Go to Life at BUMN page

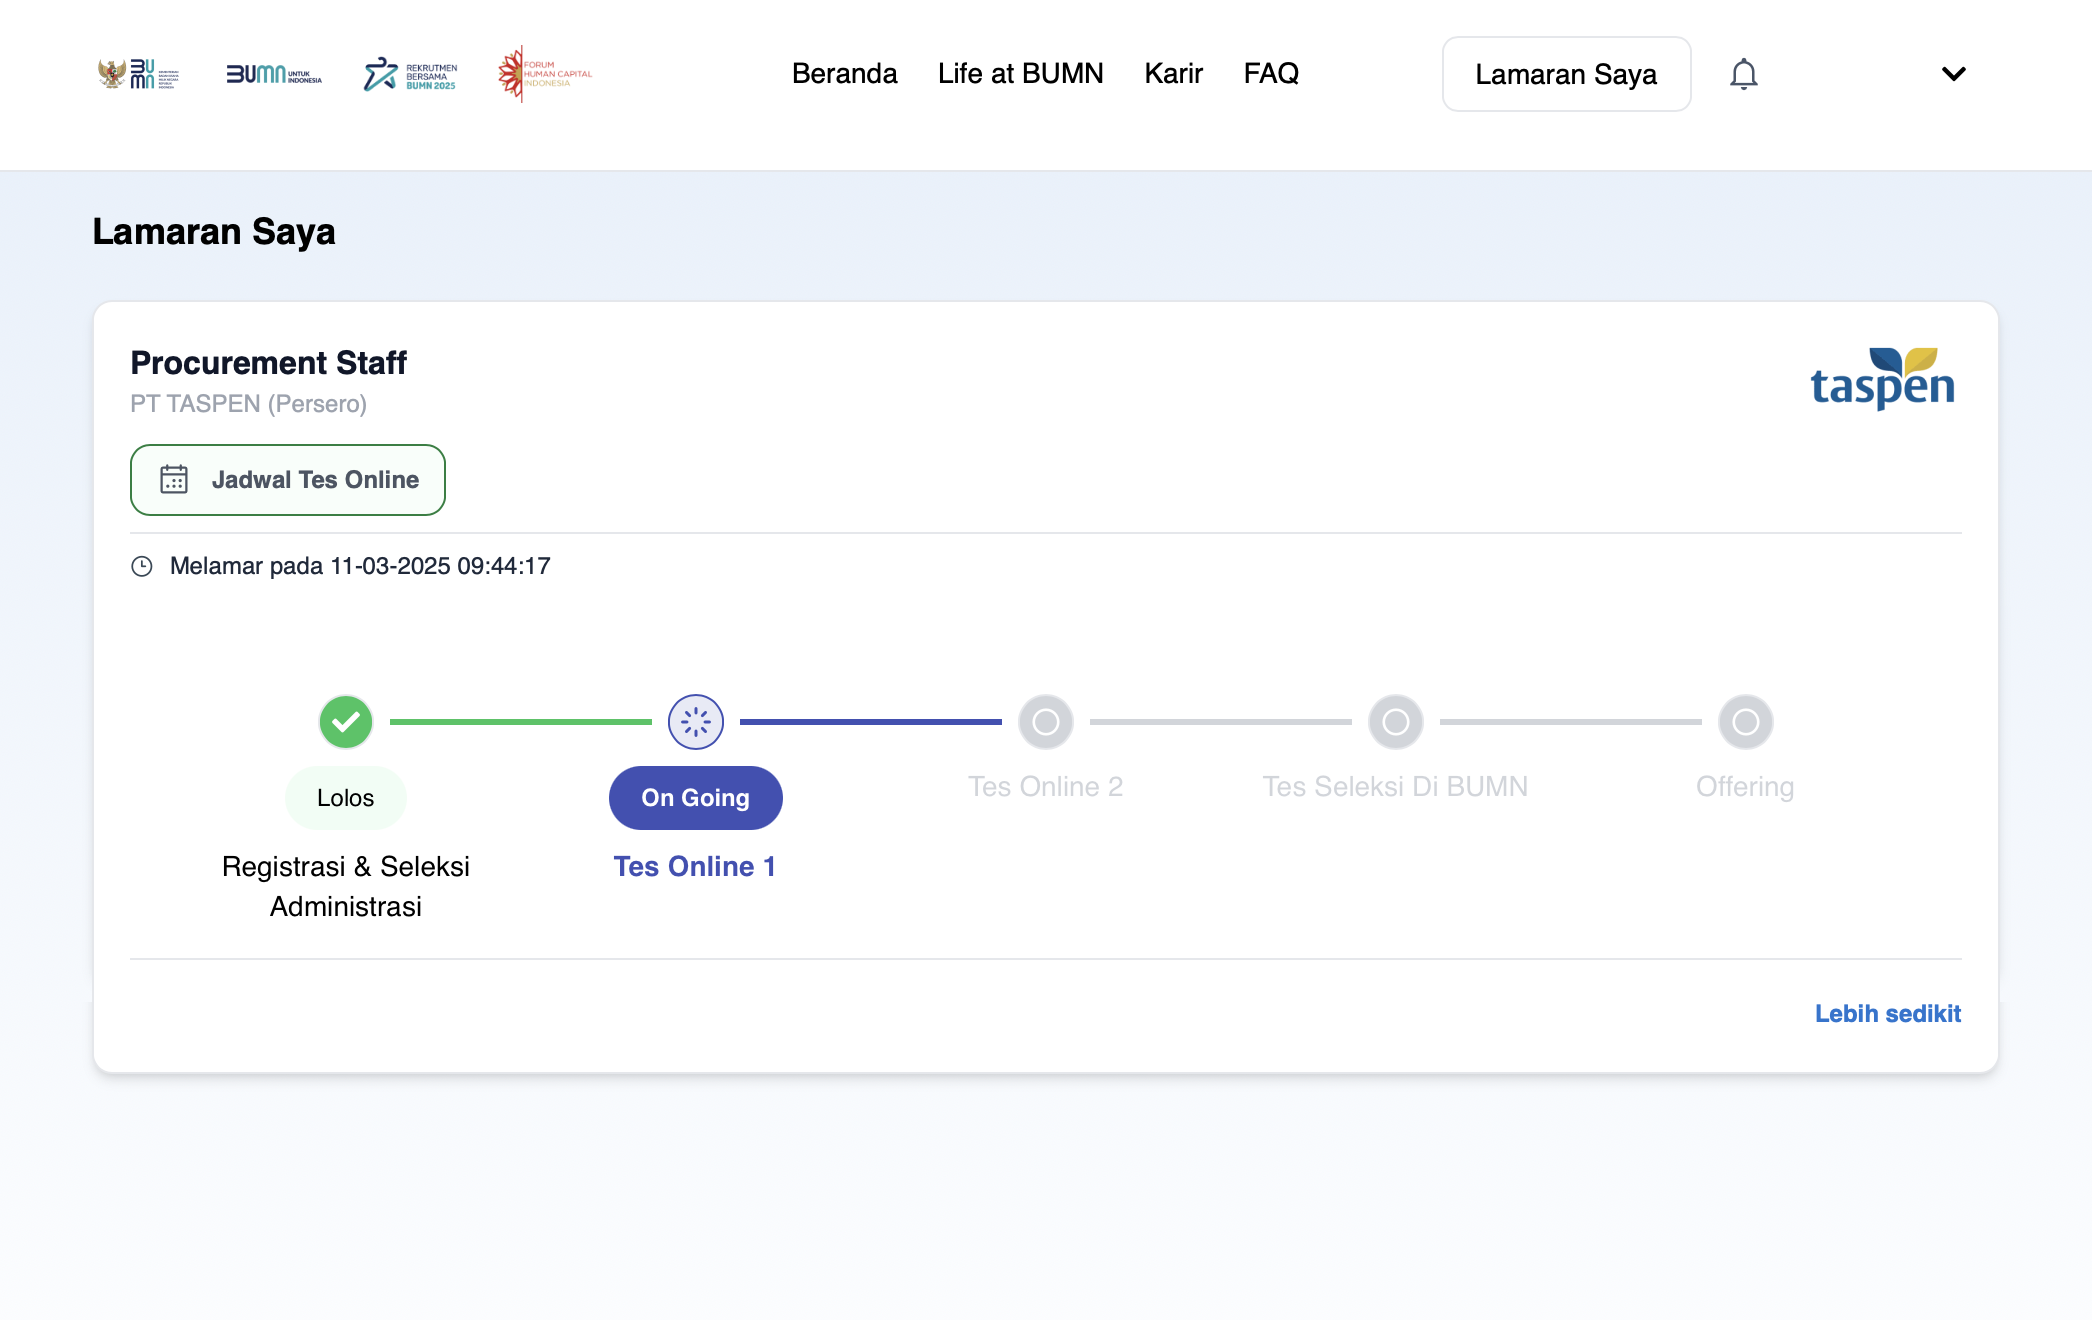tap(1020, 74)
